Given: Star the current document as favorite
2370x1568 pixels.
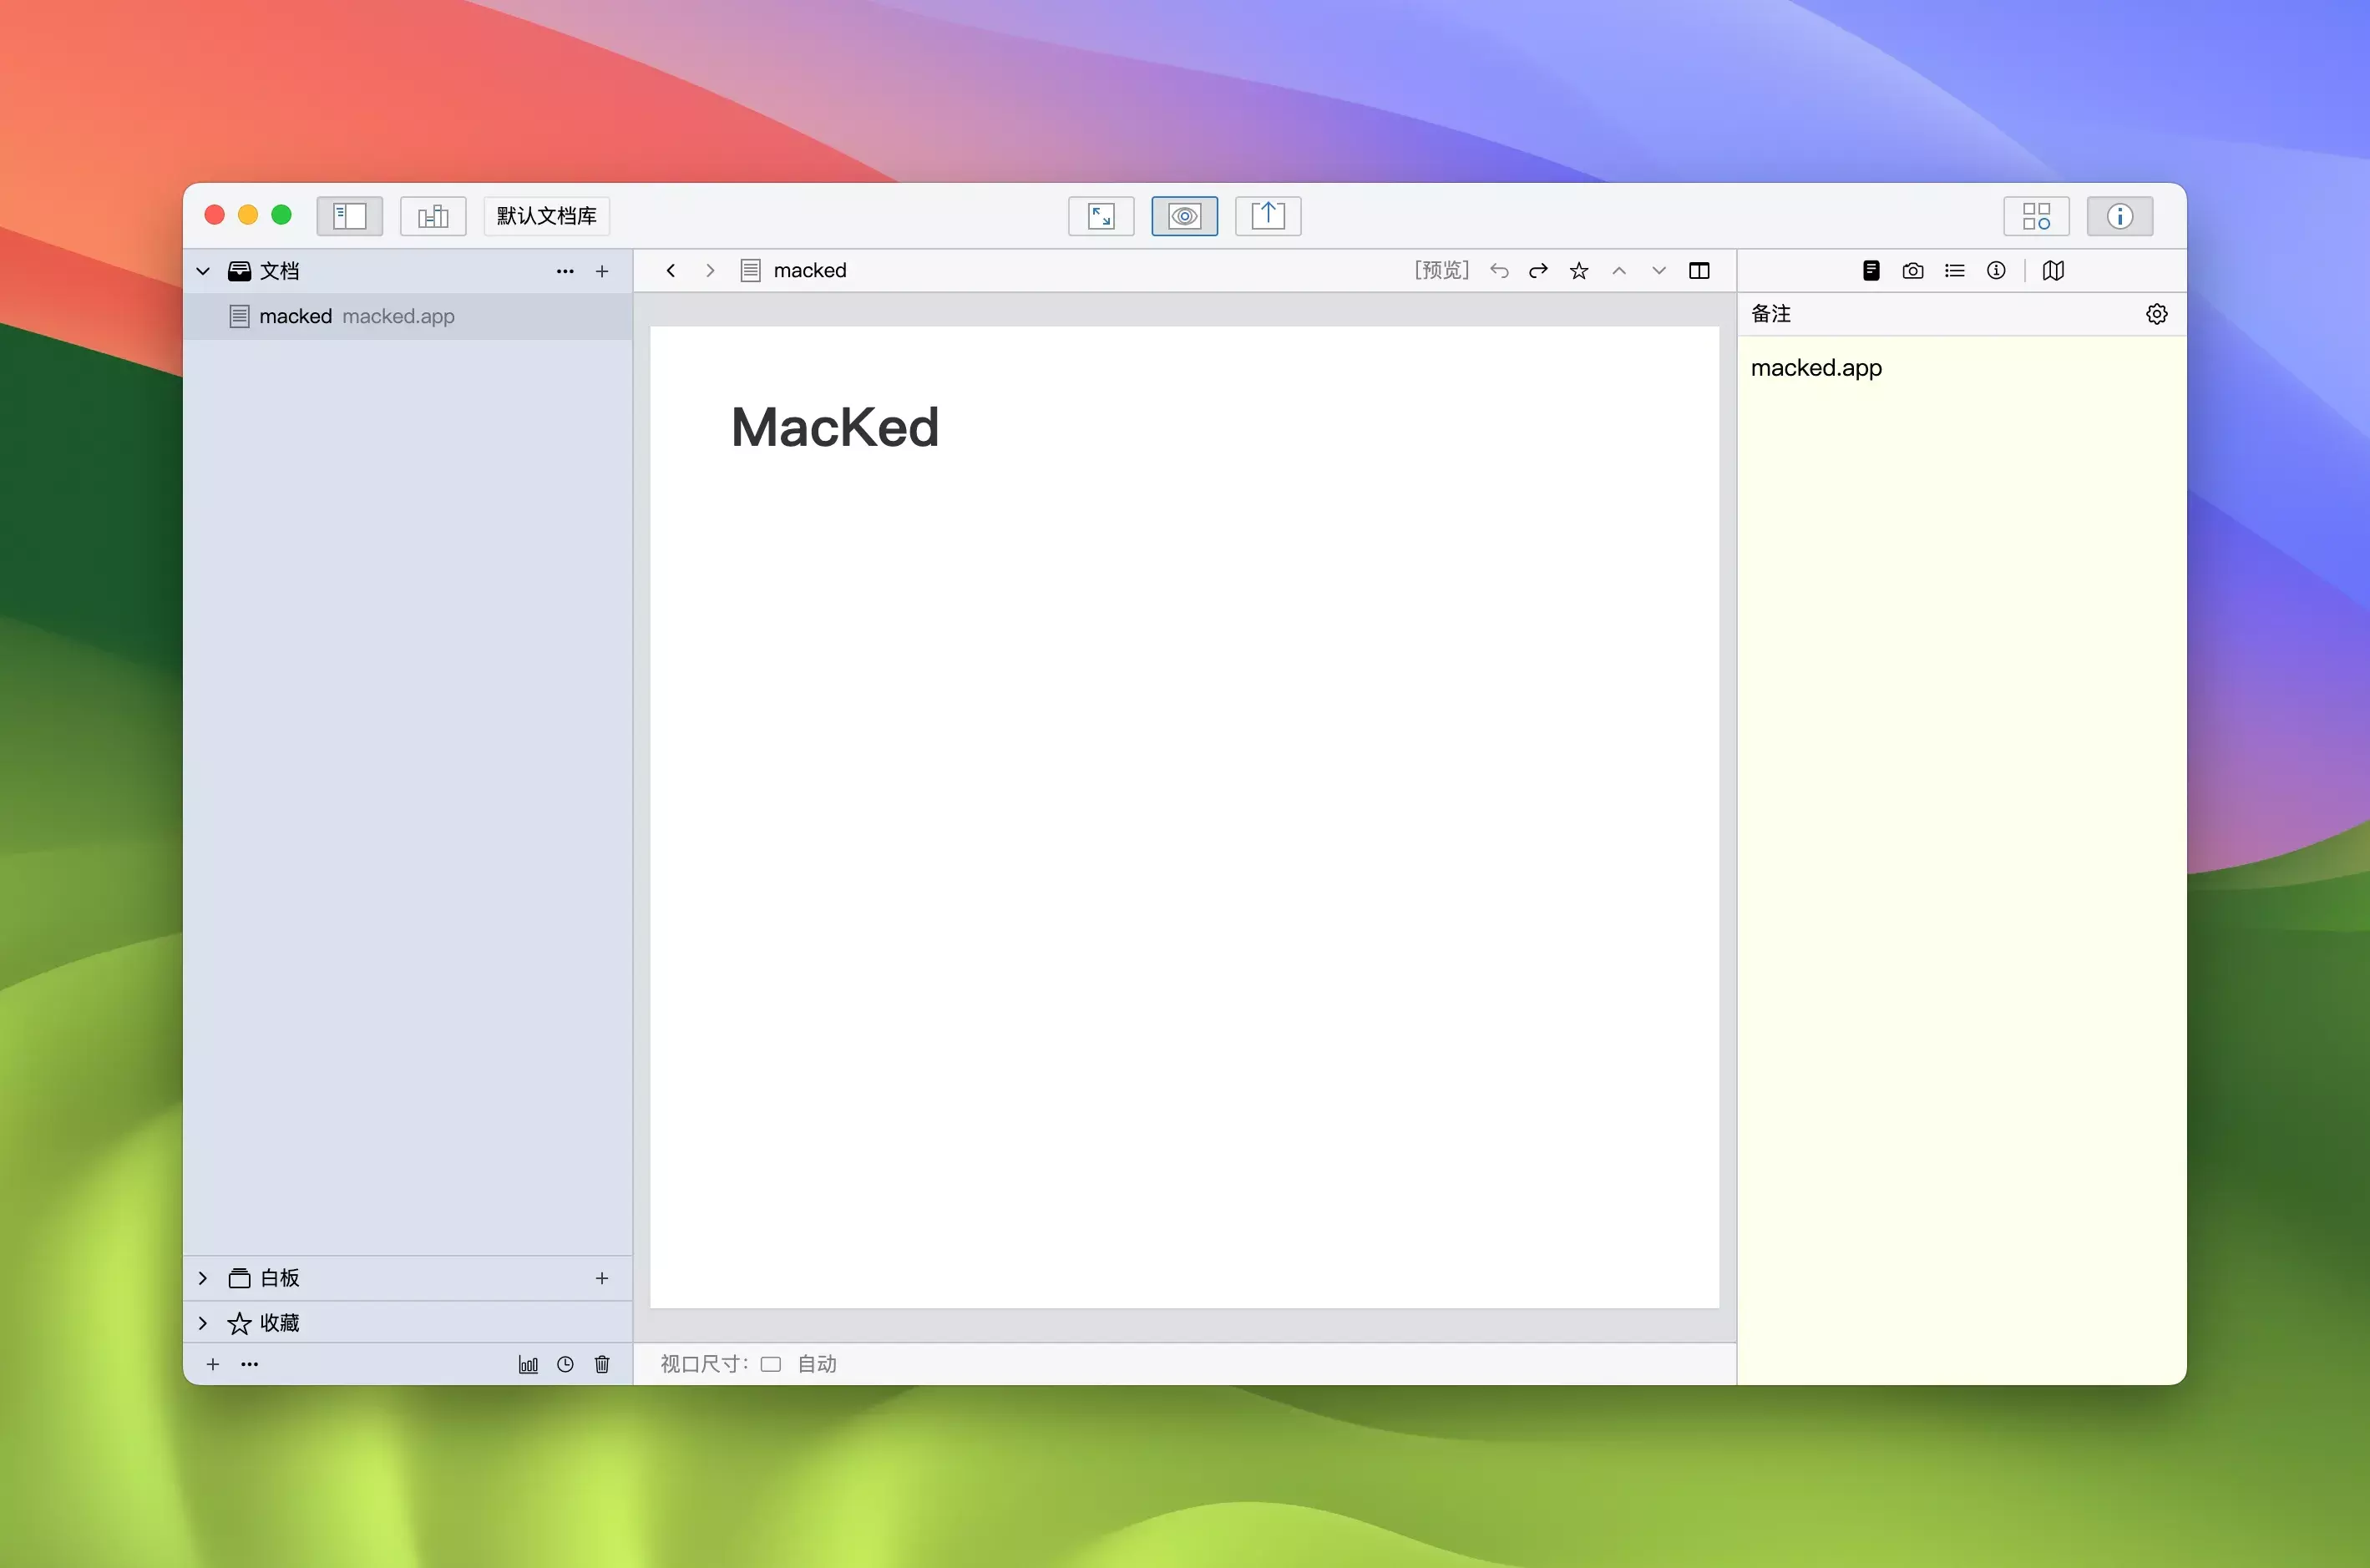Looking at the screenshot, I should pyautogui.click(x=1578, y=271).
